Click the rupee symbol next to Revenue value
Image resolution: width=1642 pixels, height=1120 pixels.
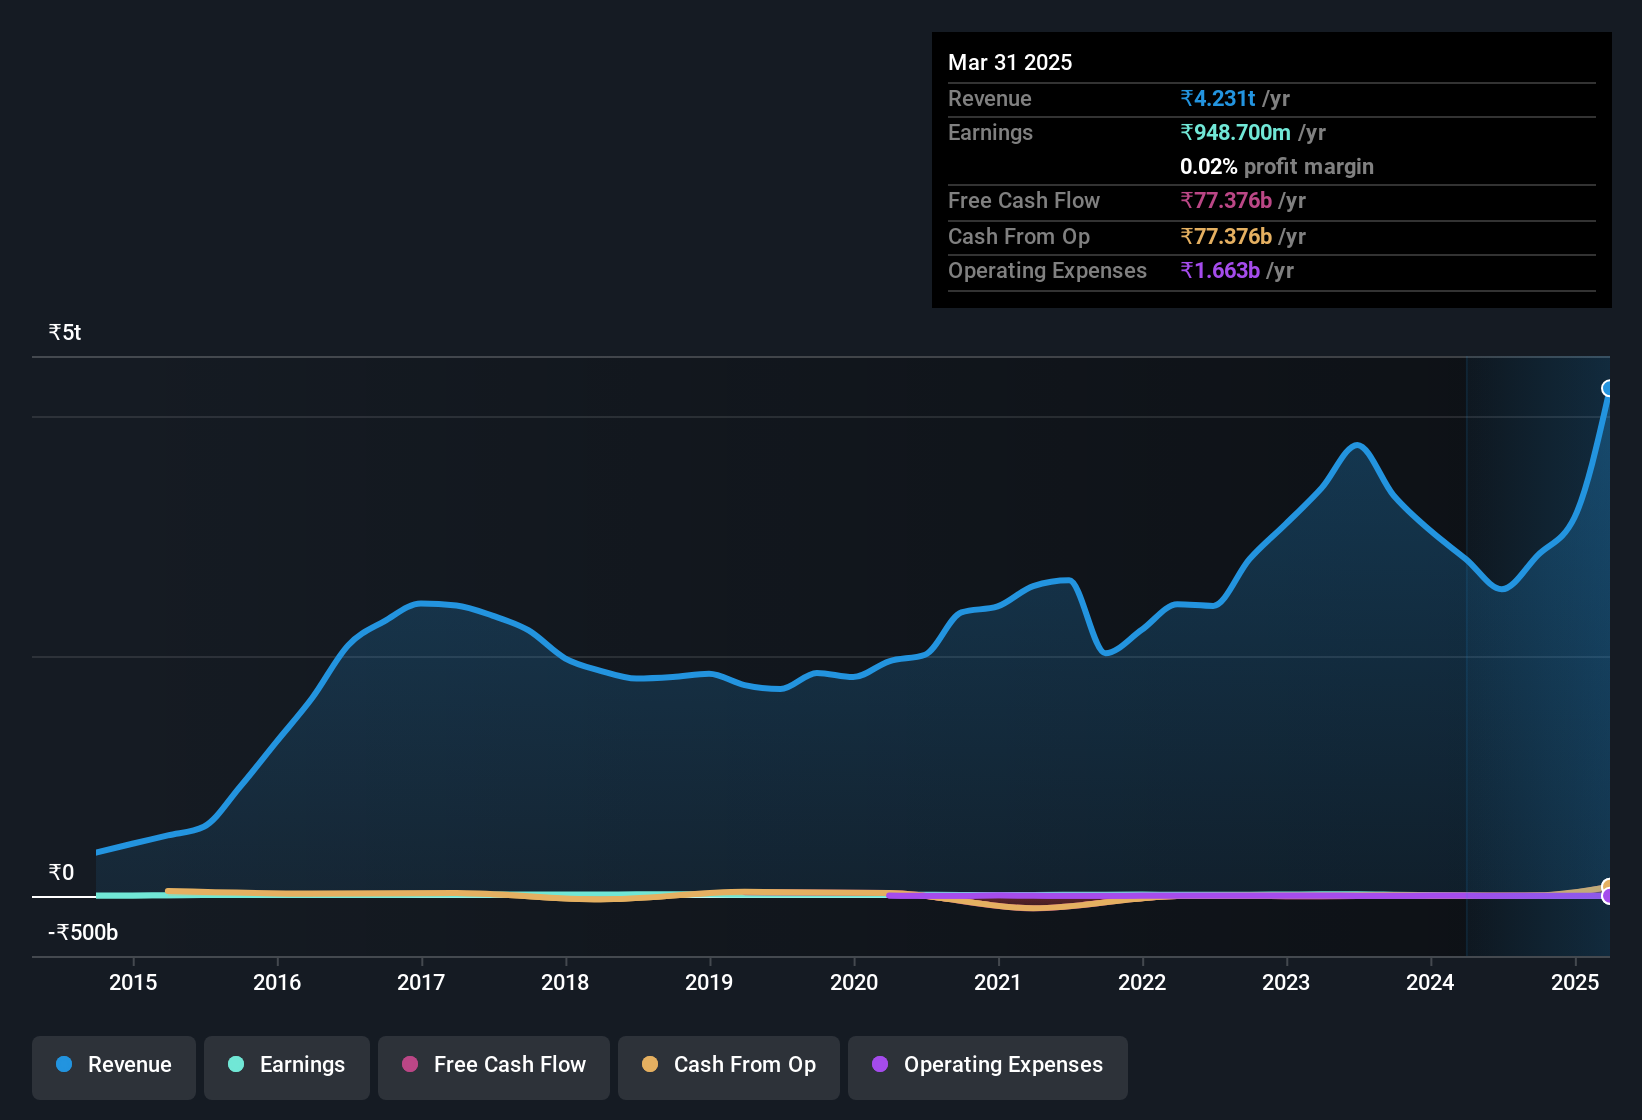pyautogui.click(x=1185, y=98)
